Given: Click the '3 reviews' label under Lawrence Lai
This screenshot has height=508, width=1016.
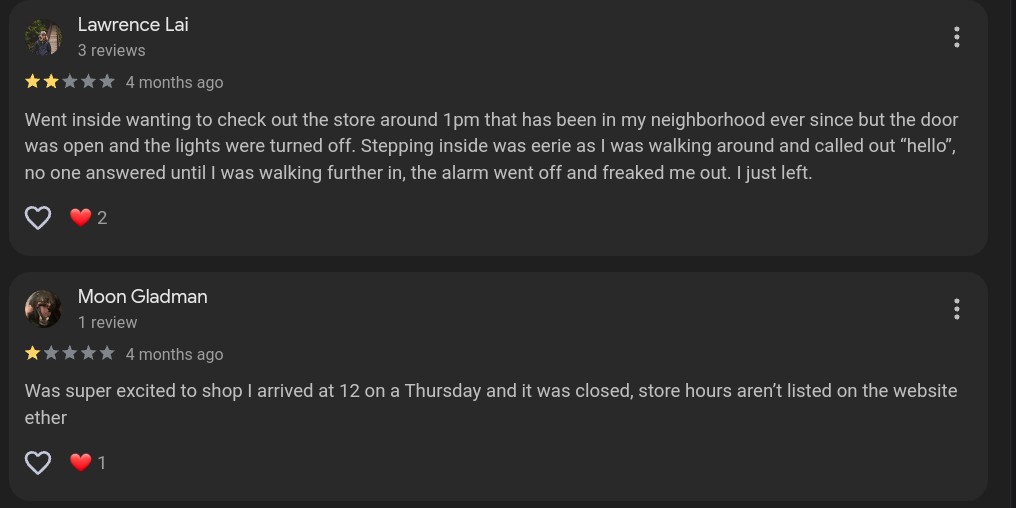Looking at the screenshot, I should coord(111,51).
